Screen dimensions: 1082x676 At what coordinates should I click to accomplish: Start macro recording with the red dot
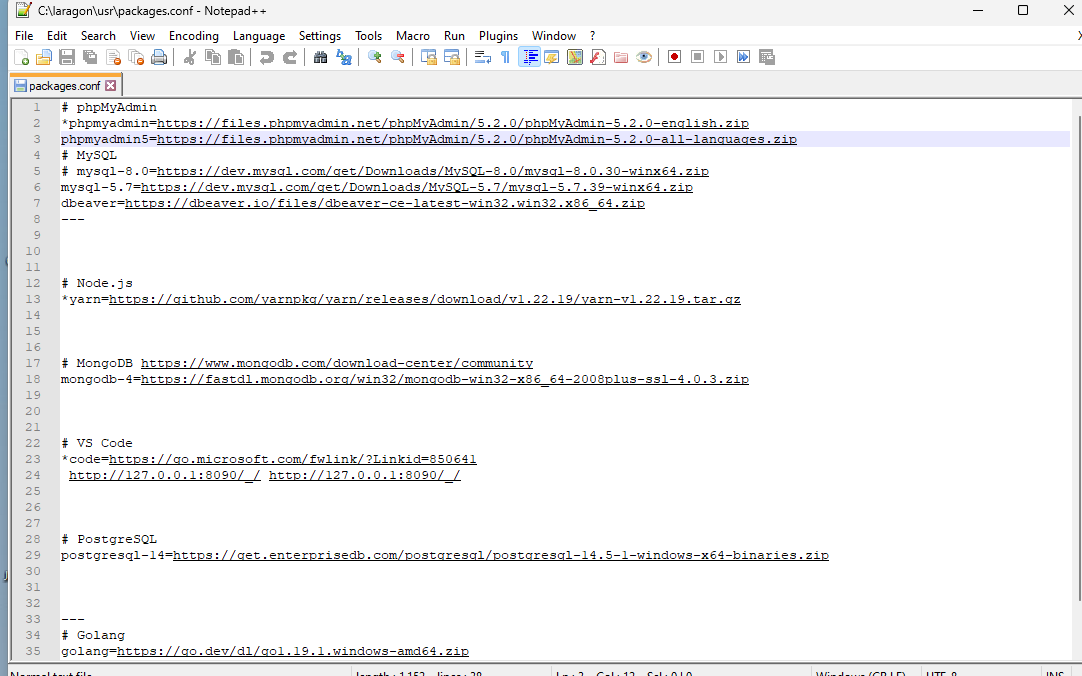tap(674, 57)
